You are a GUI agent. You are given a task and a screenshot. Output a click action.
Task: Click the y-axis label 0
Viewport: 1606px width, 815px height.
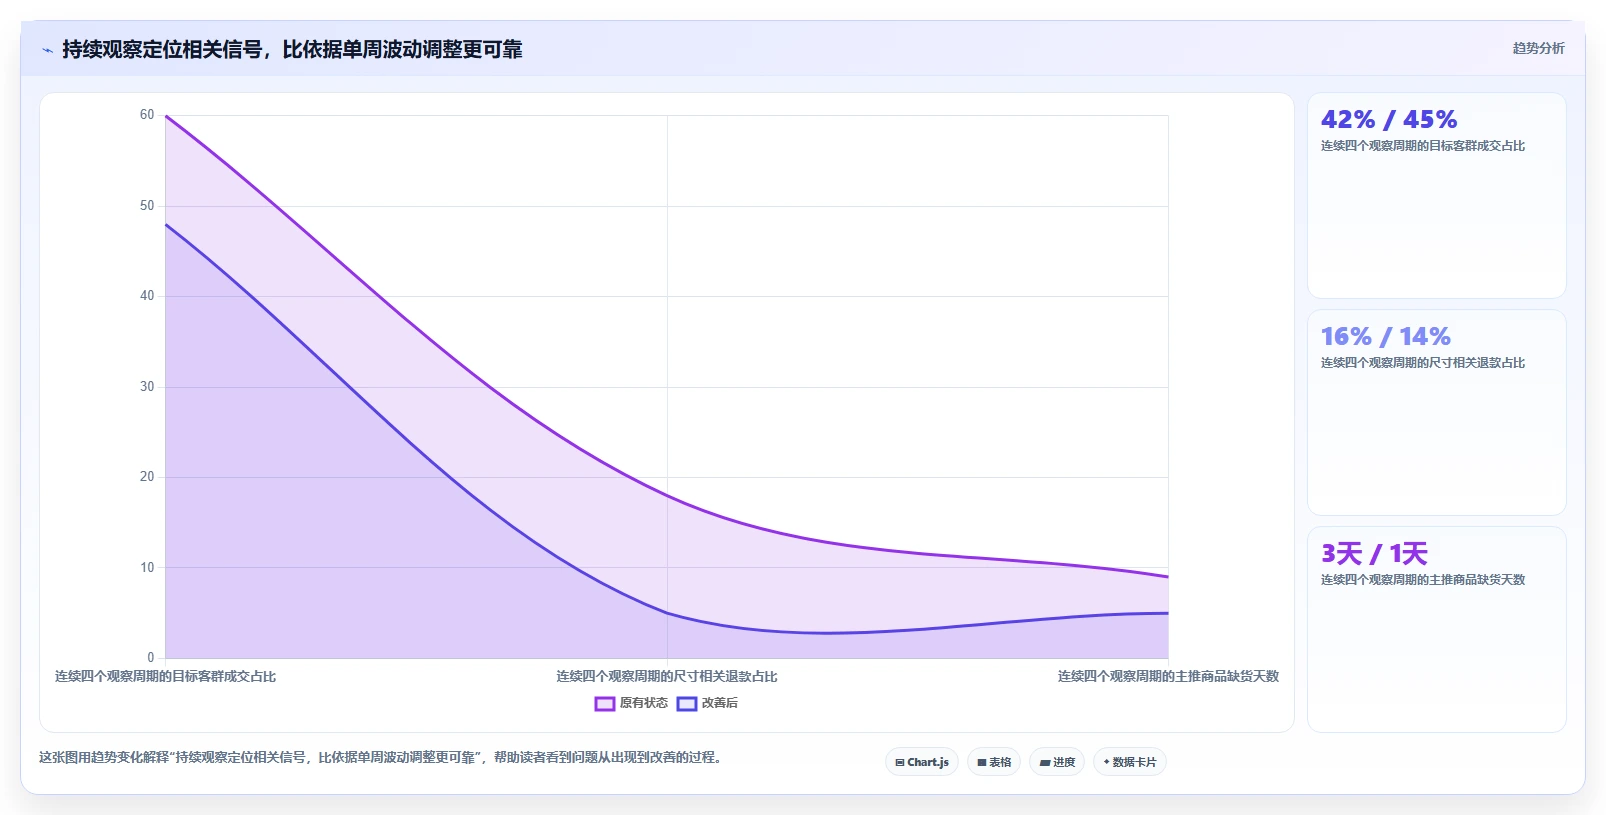[151, 658]
